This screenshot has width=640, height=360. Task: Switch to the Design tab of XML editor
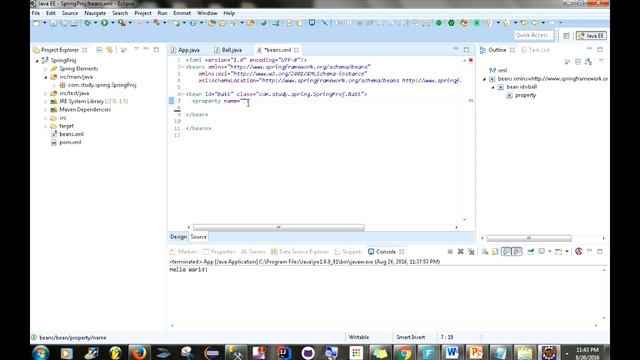(178, 237)
